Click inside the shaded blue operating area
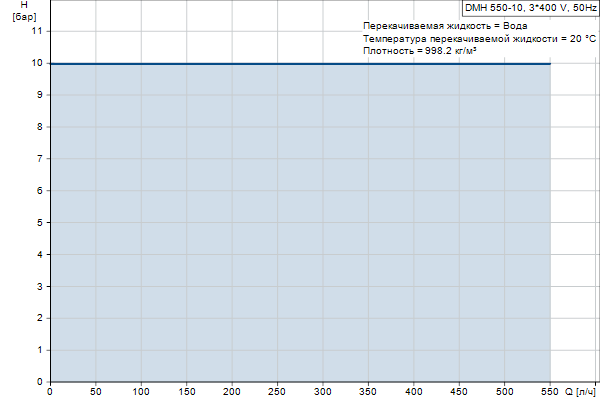This screenshot has height=400, width=600. pos(300,222)
